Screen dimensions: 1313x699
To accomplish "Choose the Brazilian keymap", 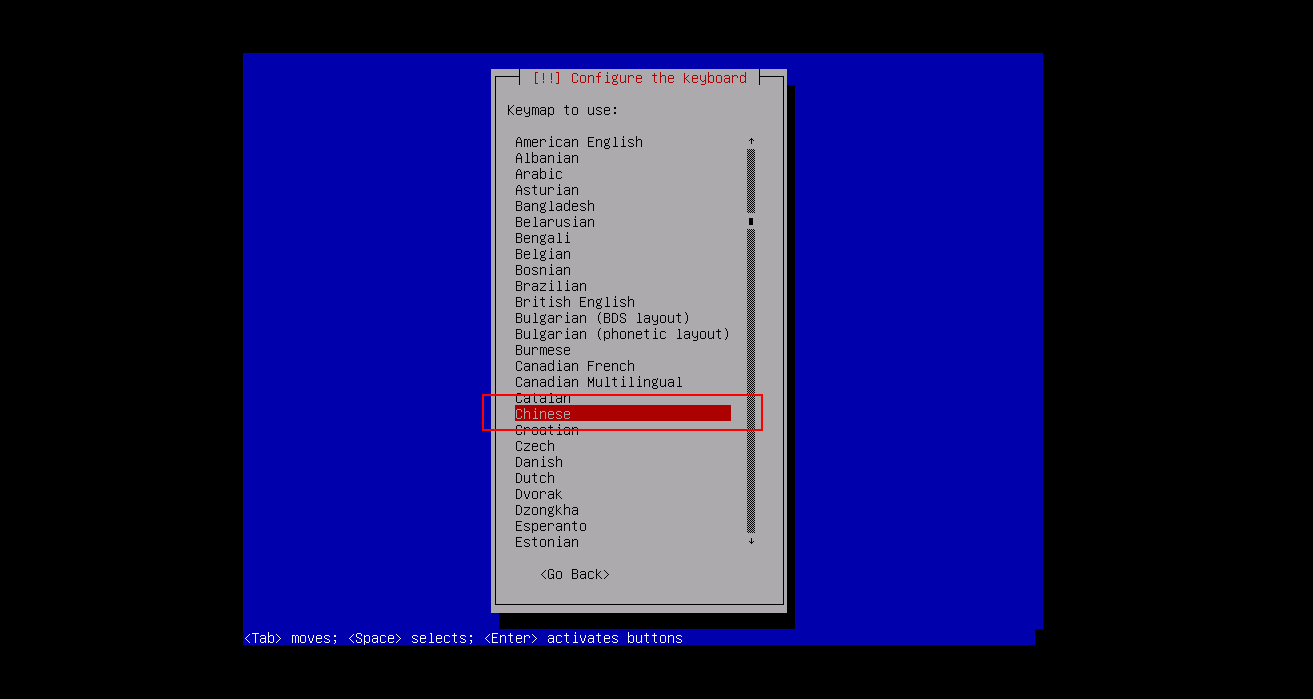I will [551, 286].
